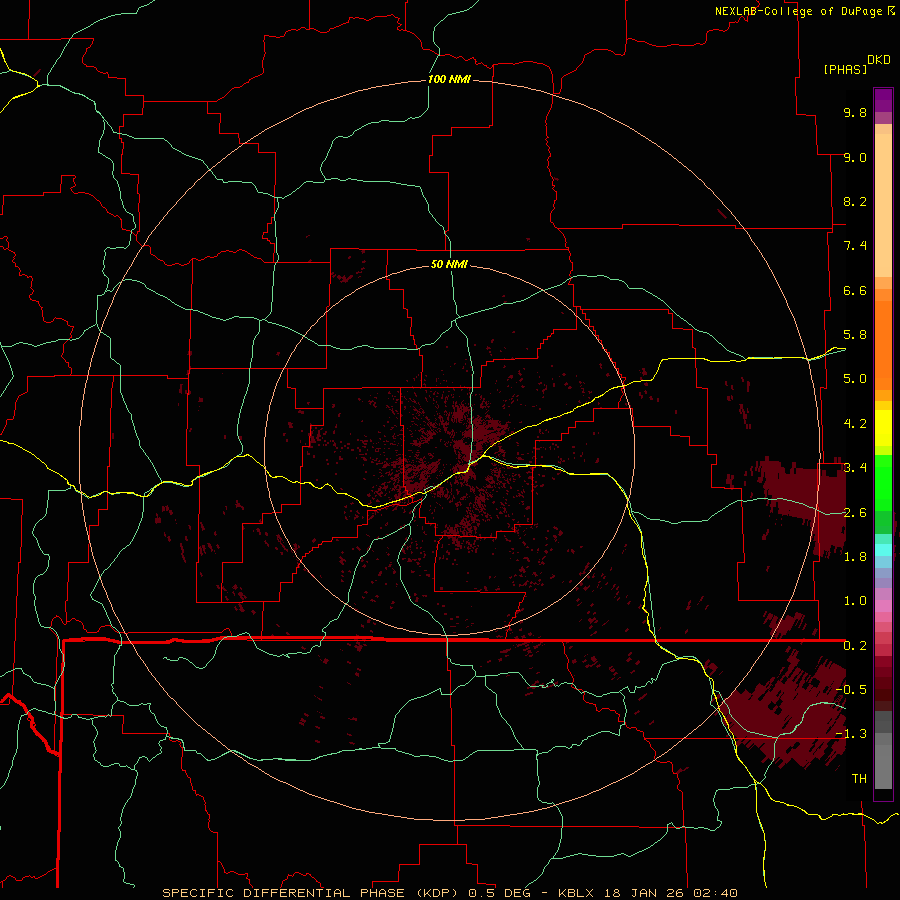Click the 1.0 scale value
Screen dimensions: 900x900
pyautogui.click(x=855, y=602)
